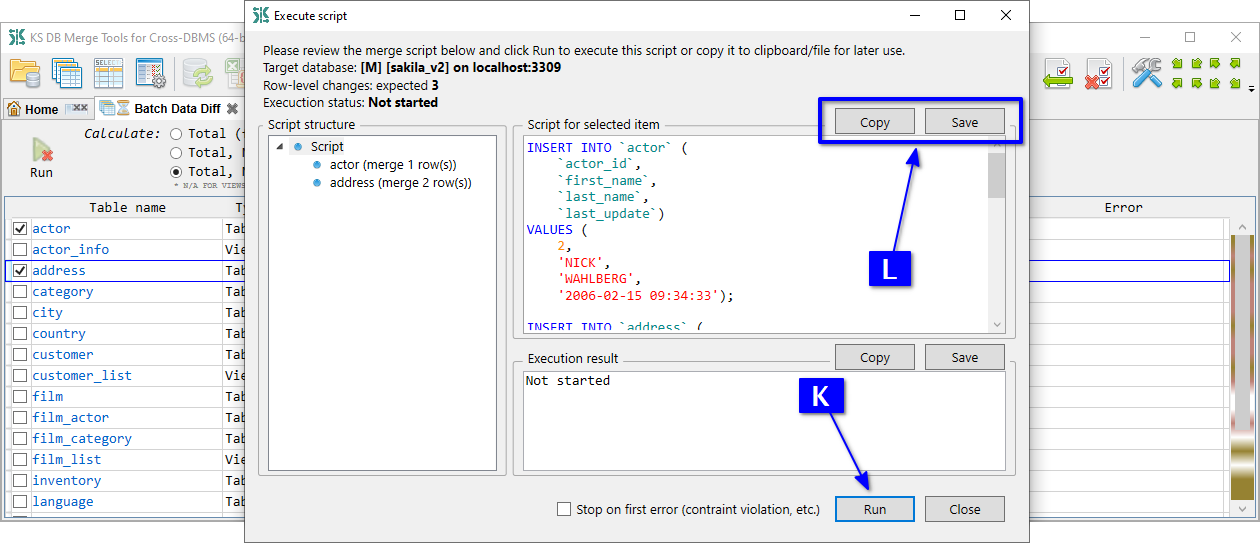Switch to the Home tab
Screen dimensions: 1260x543
41,109
